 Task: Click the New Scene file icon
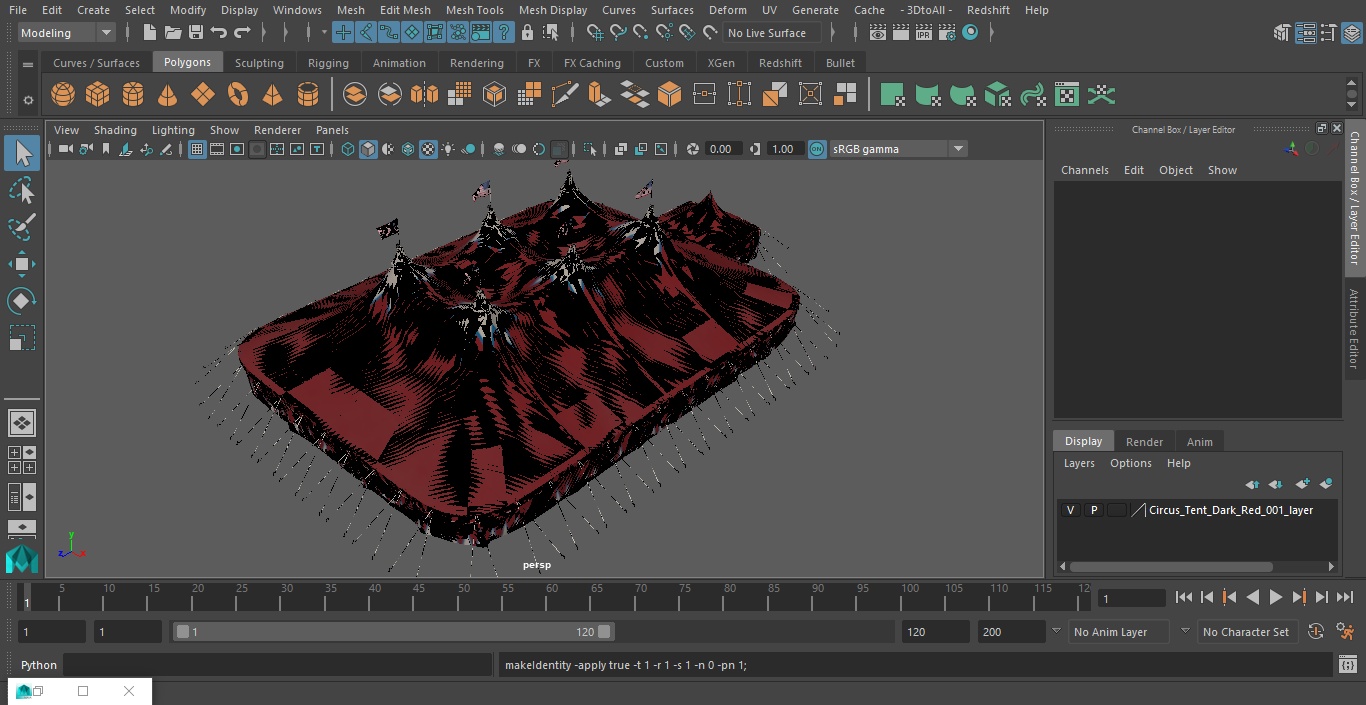[x=149, y=33]
